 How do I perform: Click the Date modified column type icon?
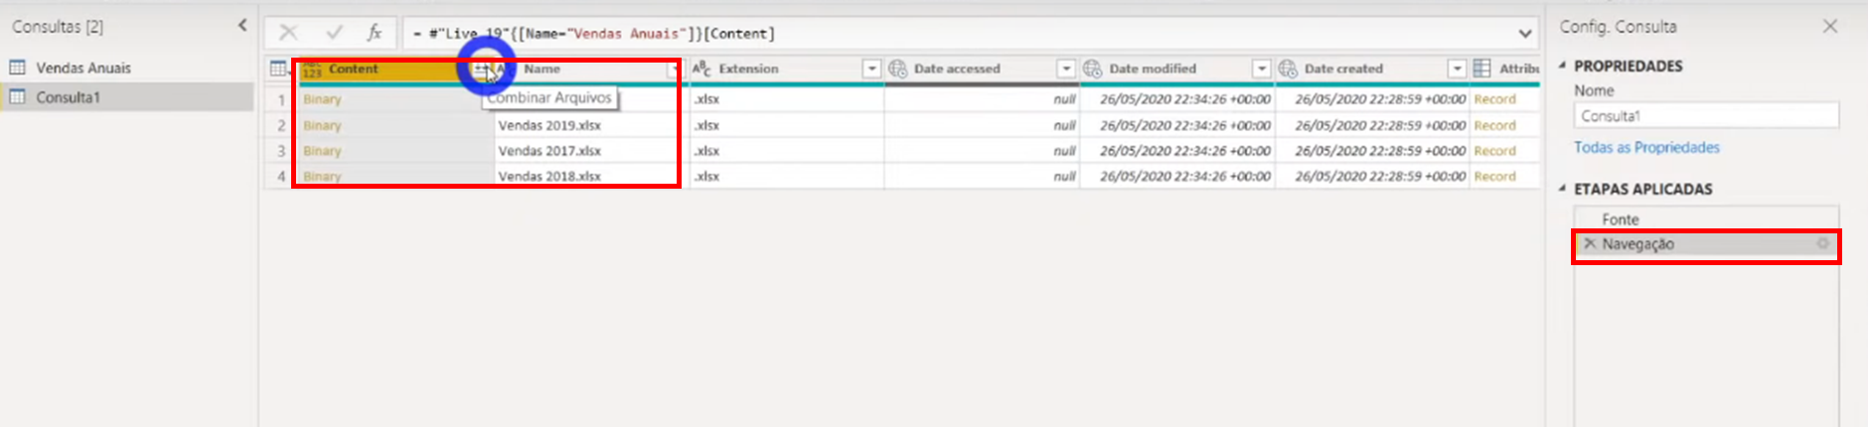point(1093,69)
